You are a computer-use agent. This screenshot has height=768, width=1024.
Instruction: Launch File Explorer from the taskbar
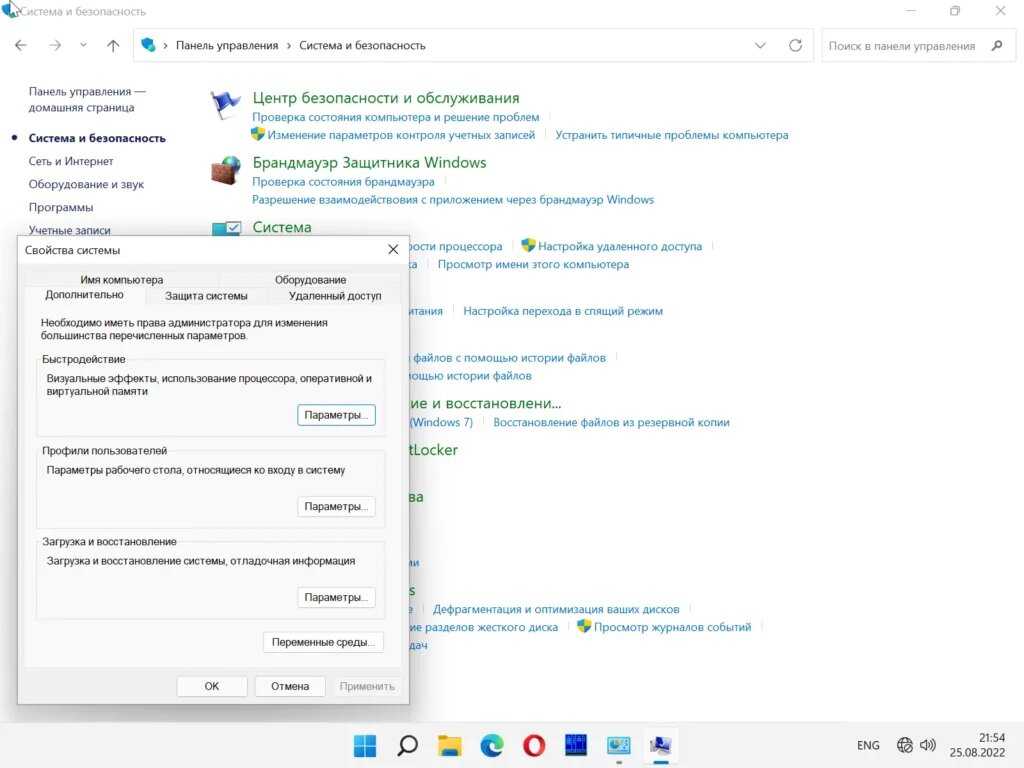(450, 745)
